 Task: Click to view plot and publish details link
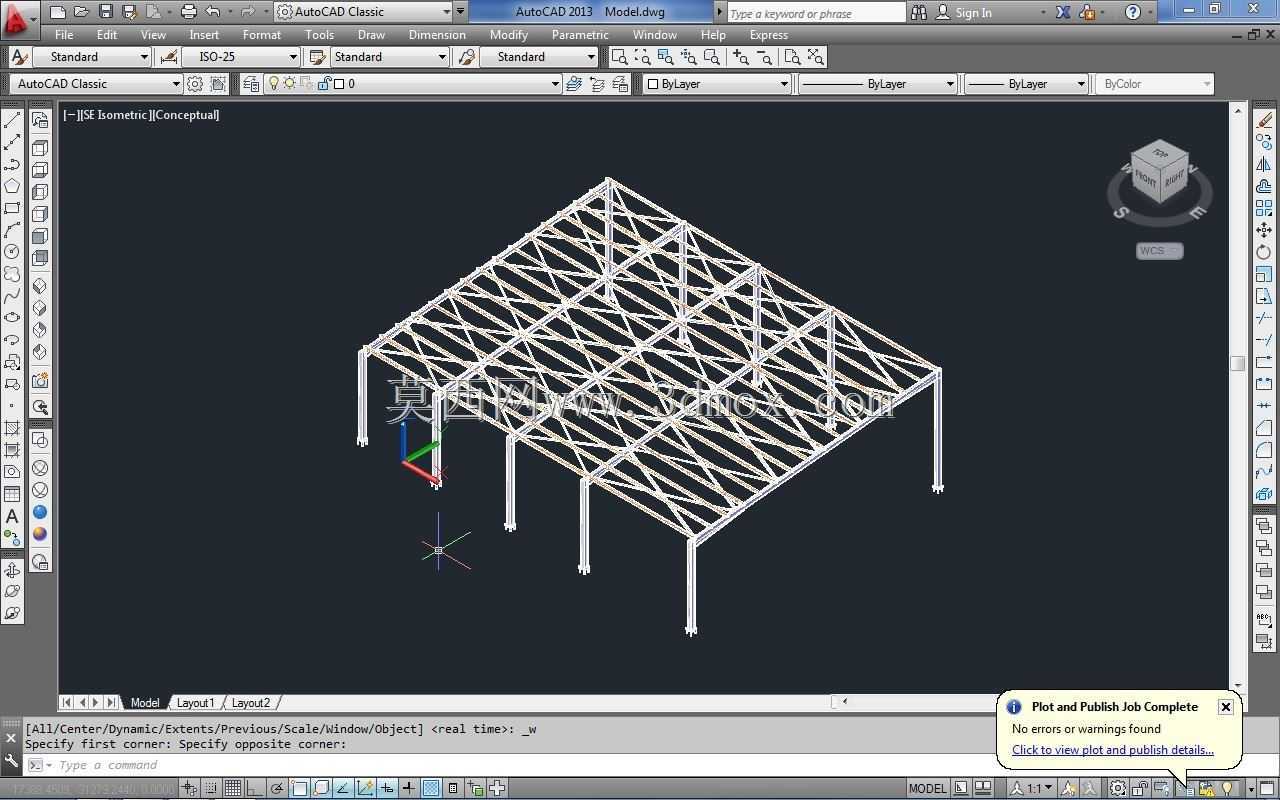(x=1112, y=750)
